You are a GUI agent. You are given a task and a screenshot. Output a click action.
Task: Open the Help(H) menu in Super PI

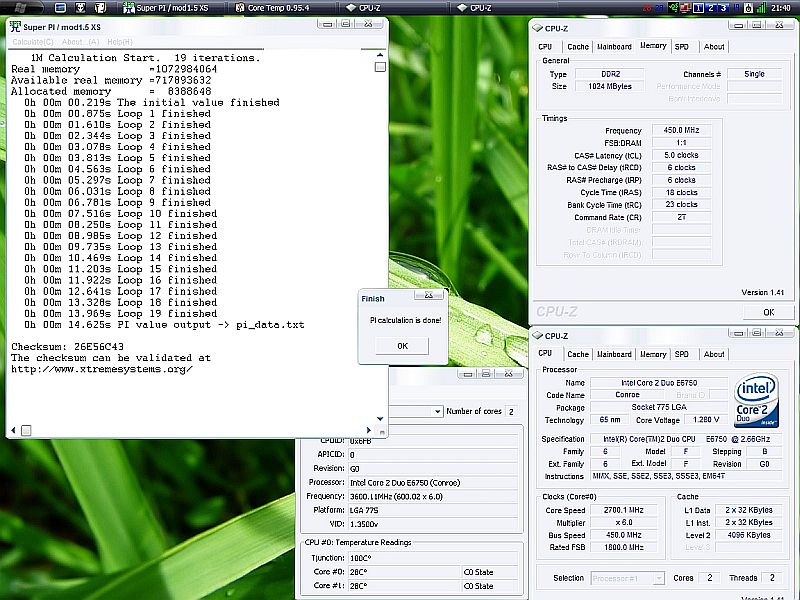pos(120,42)
